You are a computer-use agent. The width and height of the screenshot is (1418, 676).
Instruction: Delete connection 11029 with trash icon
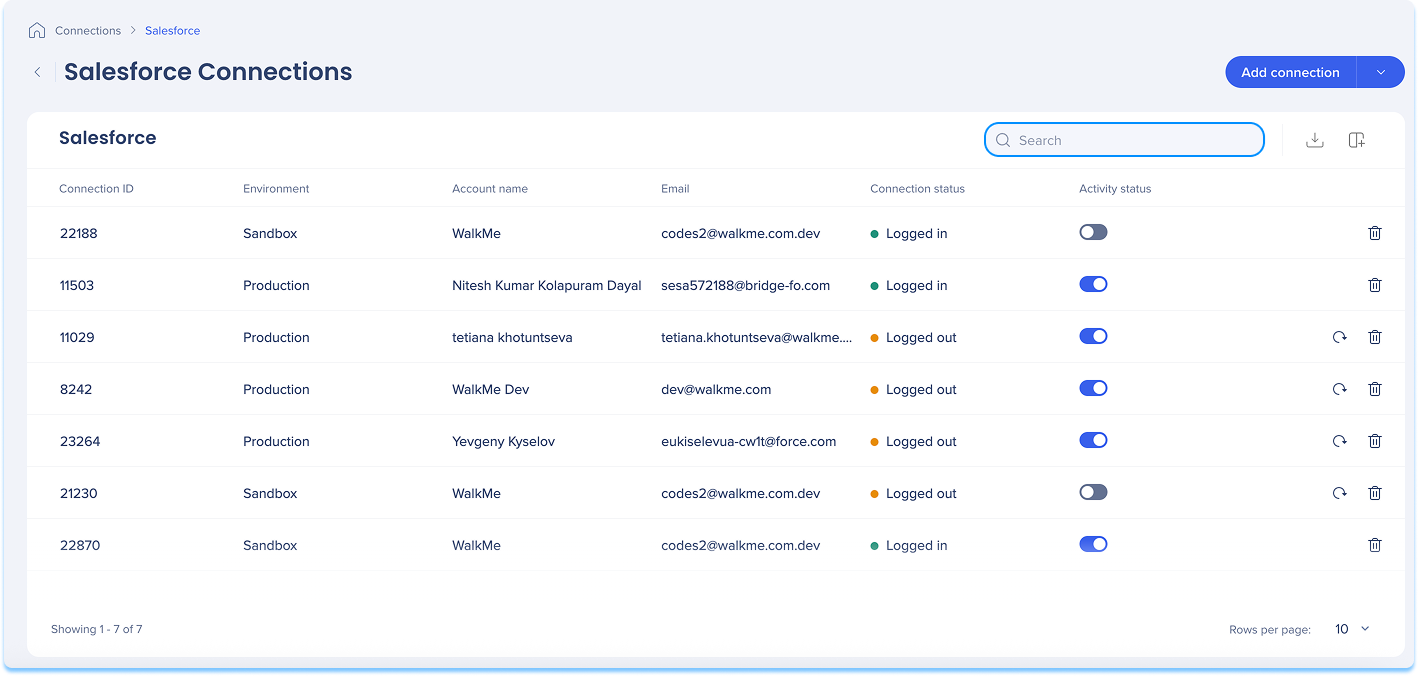[x=1375, y=337]
